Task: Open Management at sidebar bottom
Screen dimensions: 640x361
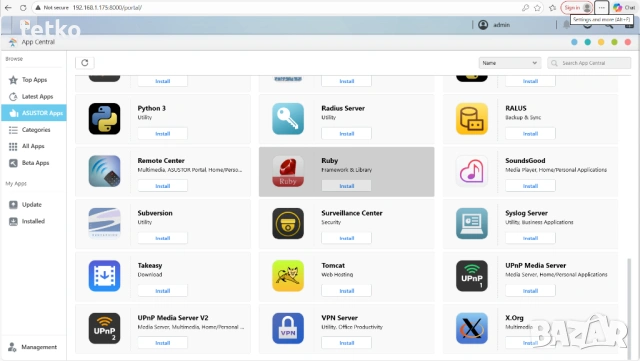Action: (x=33, y=347)
